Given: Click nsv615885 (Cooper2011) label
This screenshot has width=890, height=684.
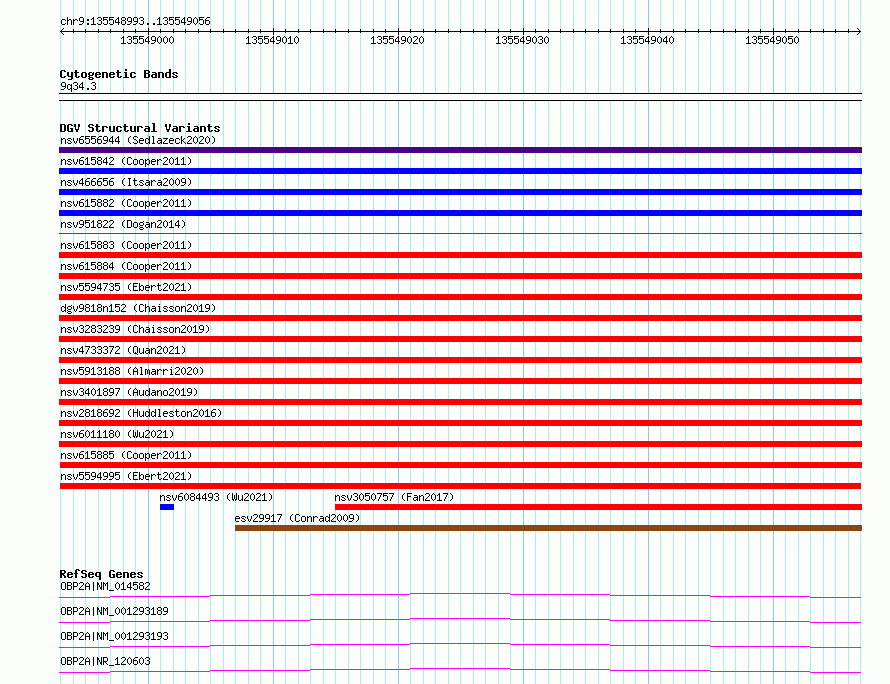Looking at the screenshot, I should (x=126, y=455).
